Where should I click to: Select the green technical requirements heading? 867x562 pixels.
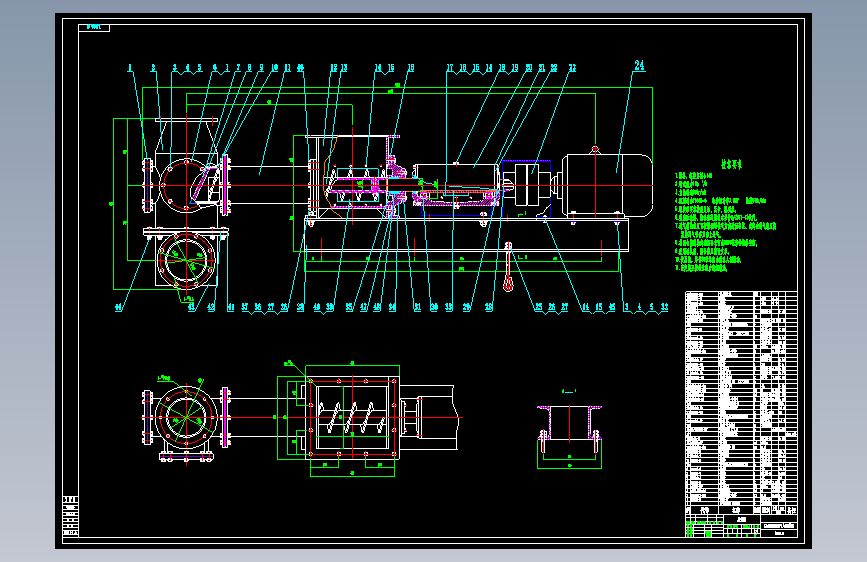coord(731,164)
